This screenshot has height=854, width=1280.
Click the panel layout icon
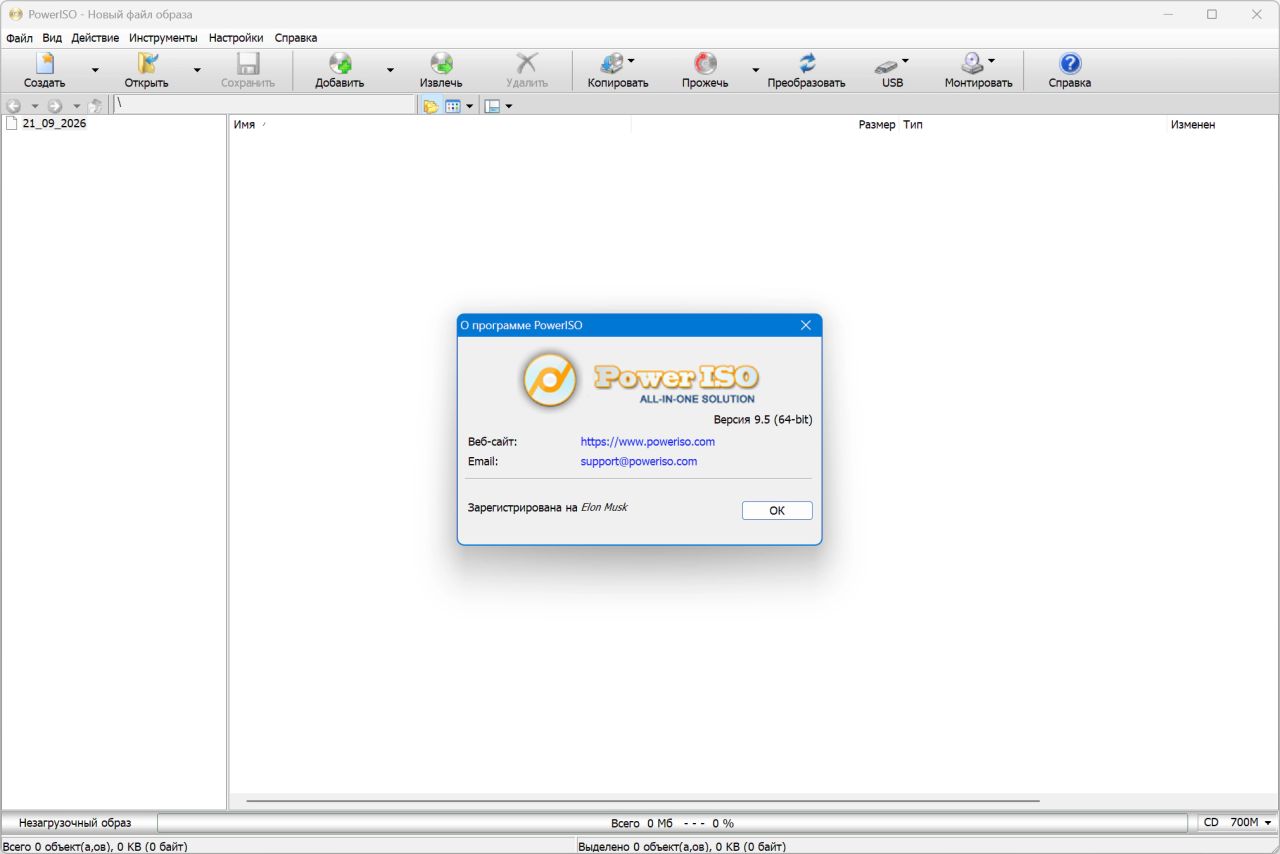(492, 106)
